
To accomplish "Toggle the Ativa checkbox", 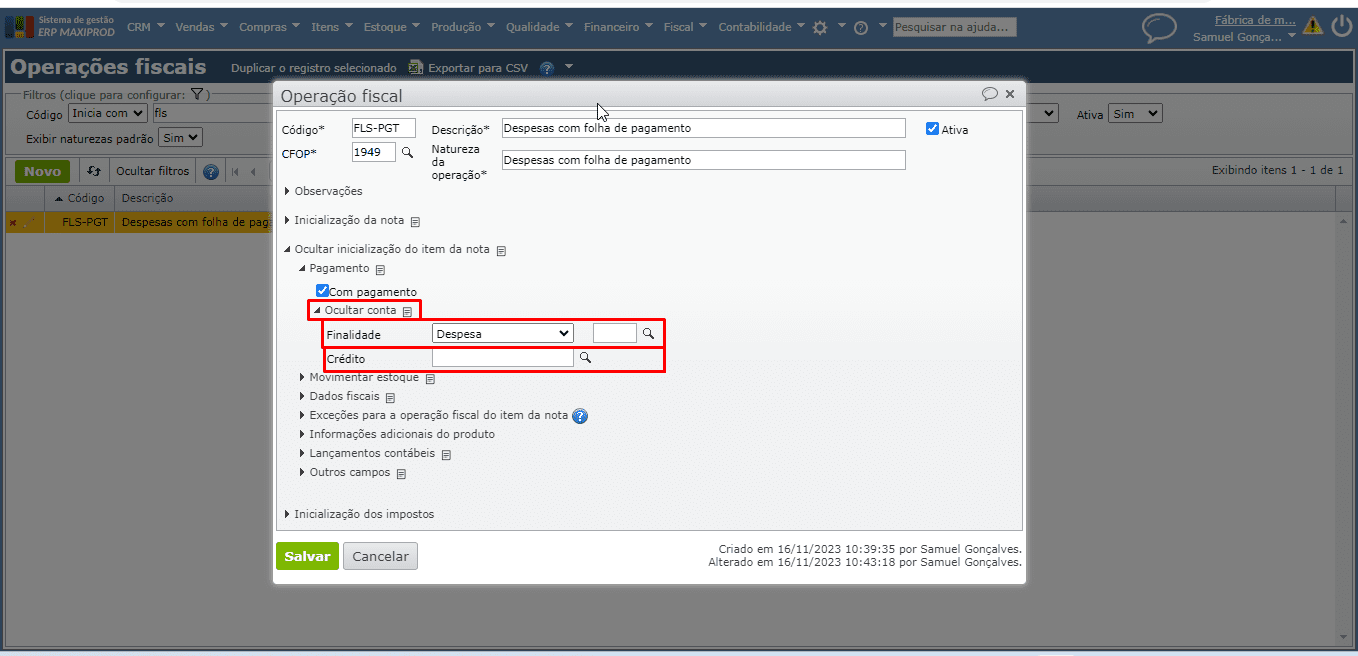I will click(x=932, y=129).
